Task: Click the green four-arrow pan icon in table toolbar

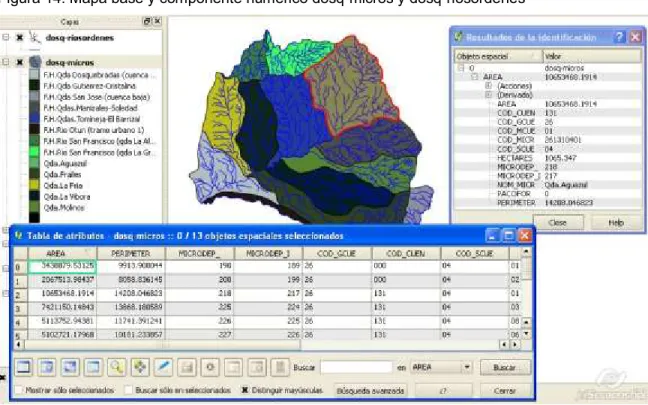Action: tap(140, 367)
